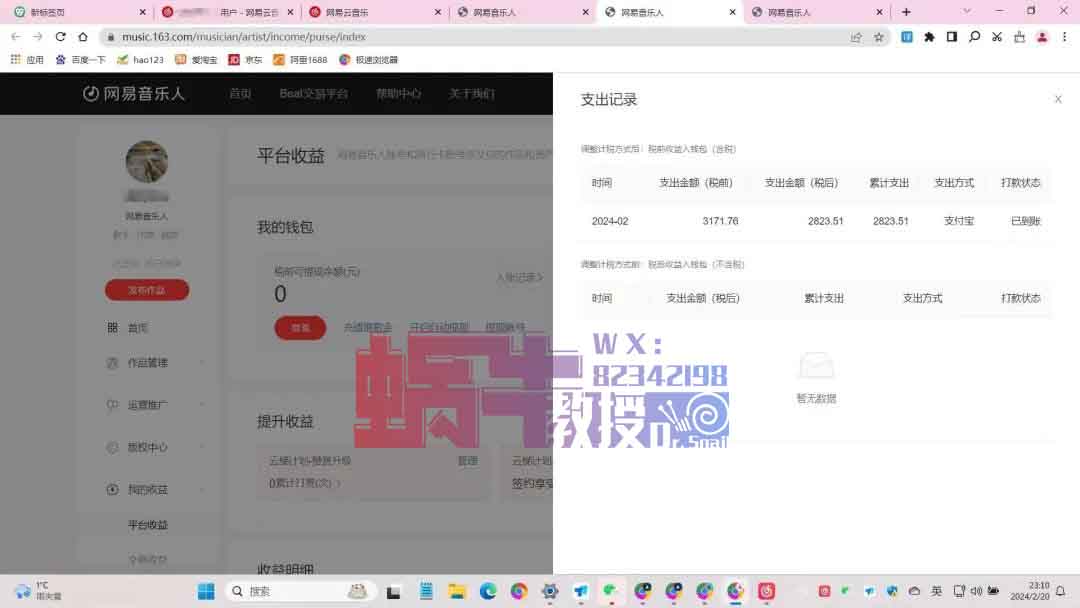The width and height of the screenshot is (1080, 608).
Task: Open a new browser tab with plus button
Action: (x=906, y=12)
